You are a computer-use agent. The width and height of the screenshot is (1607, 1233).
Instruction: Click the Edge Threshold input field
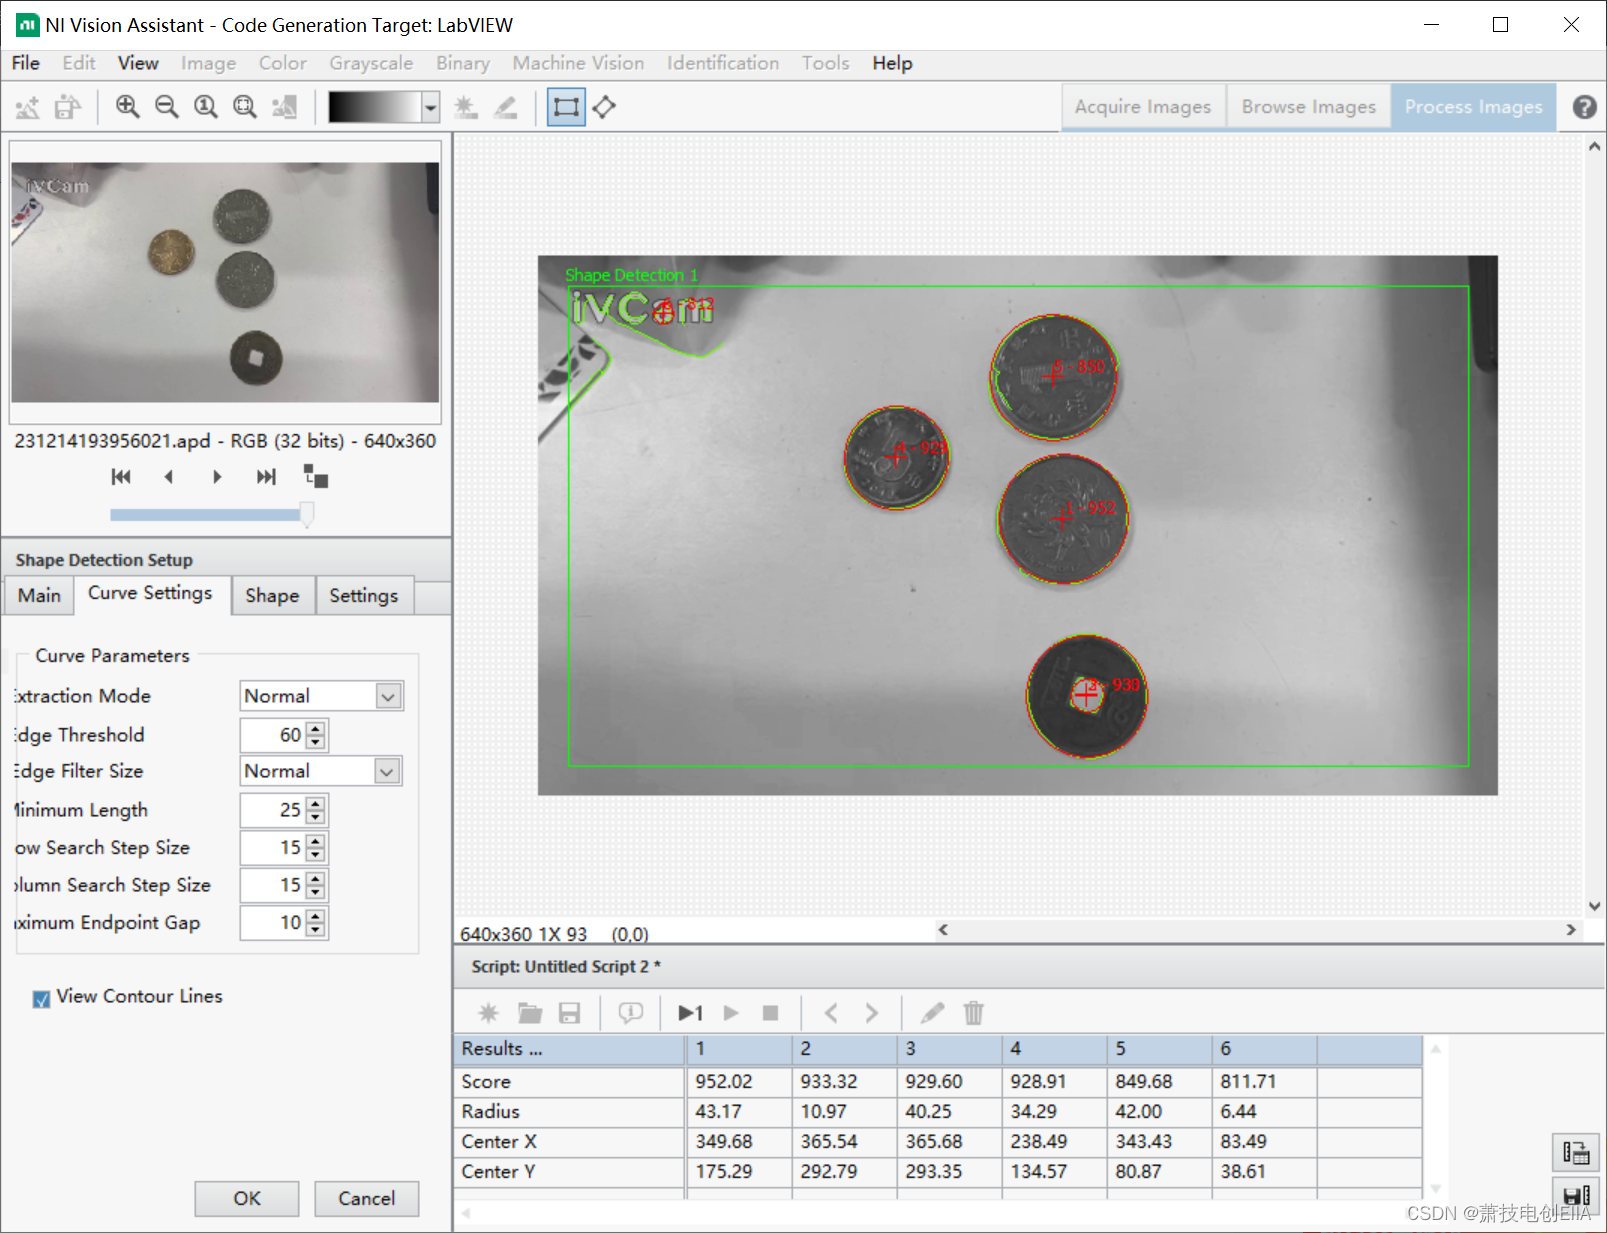point(272,735)
